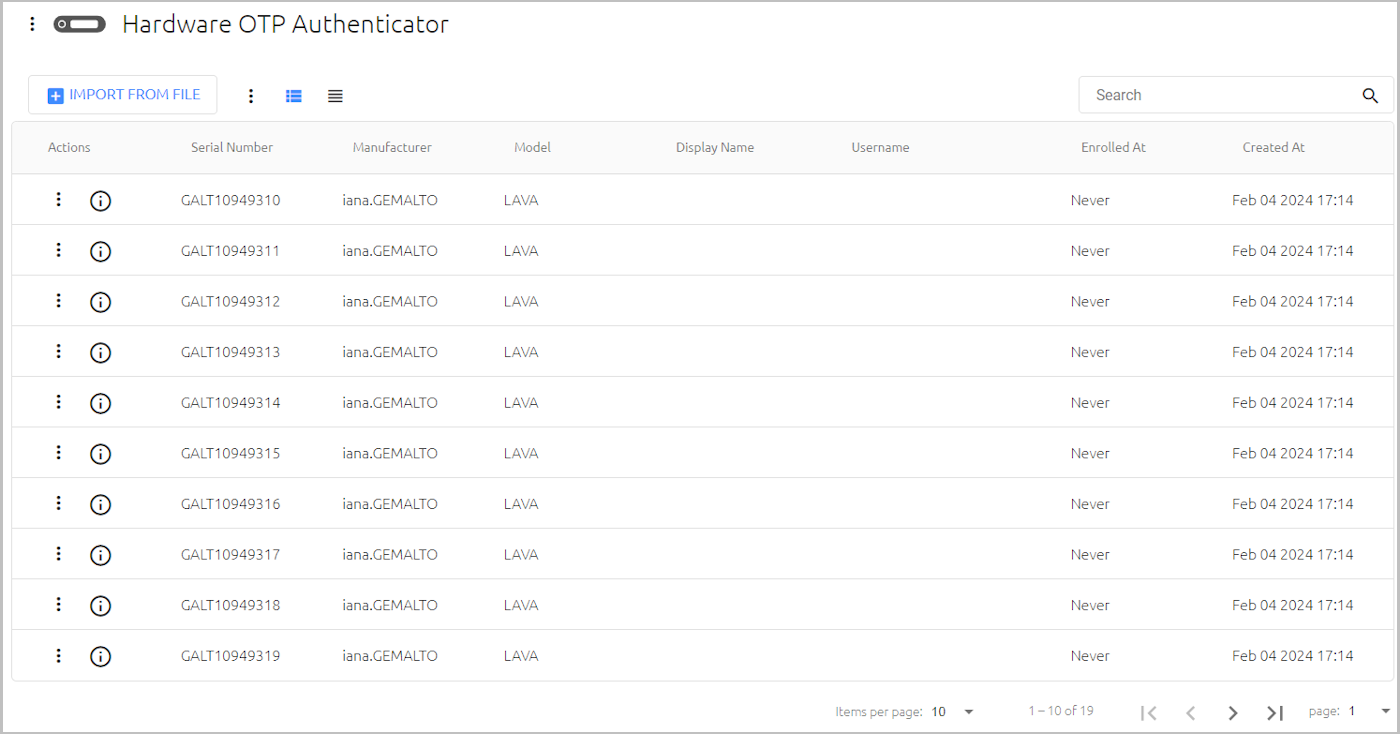Go to the next page arrow
Image resolution: width=1400 pixels, height=734 pixels.
[x=1233, y=712]
